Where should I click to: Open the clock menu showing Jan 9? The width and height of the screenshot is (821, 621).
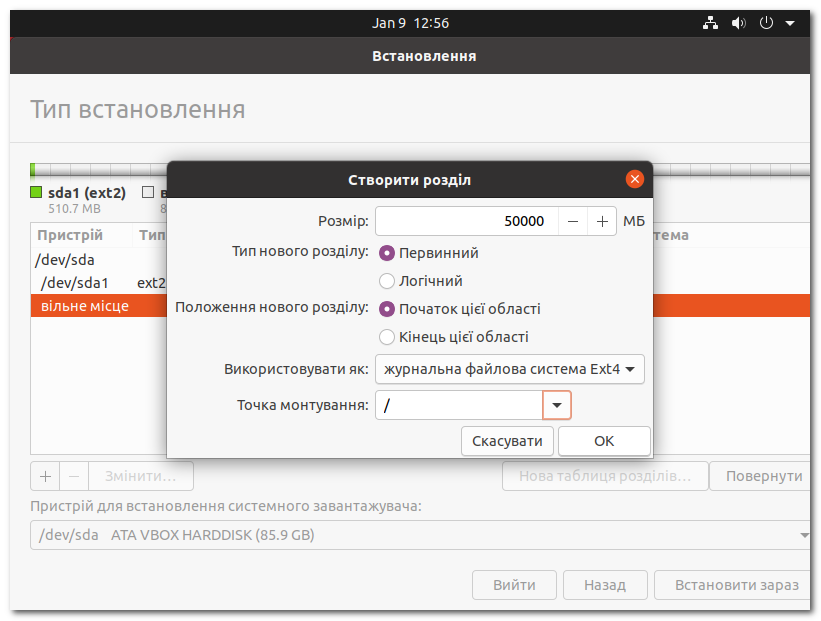tap(411, 22)
